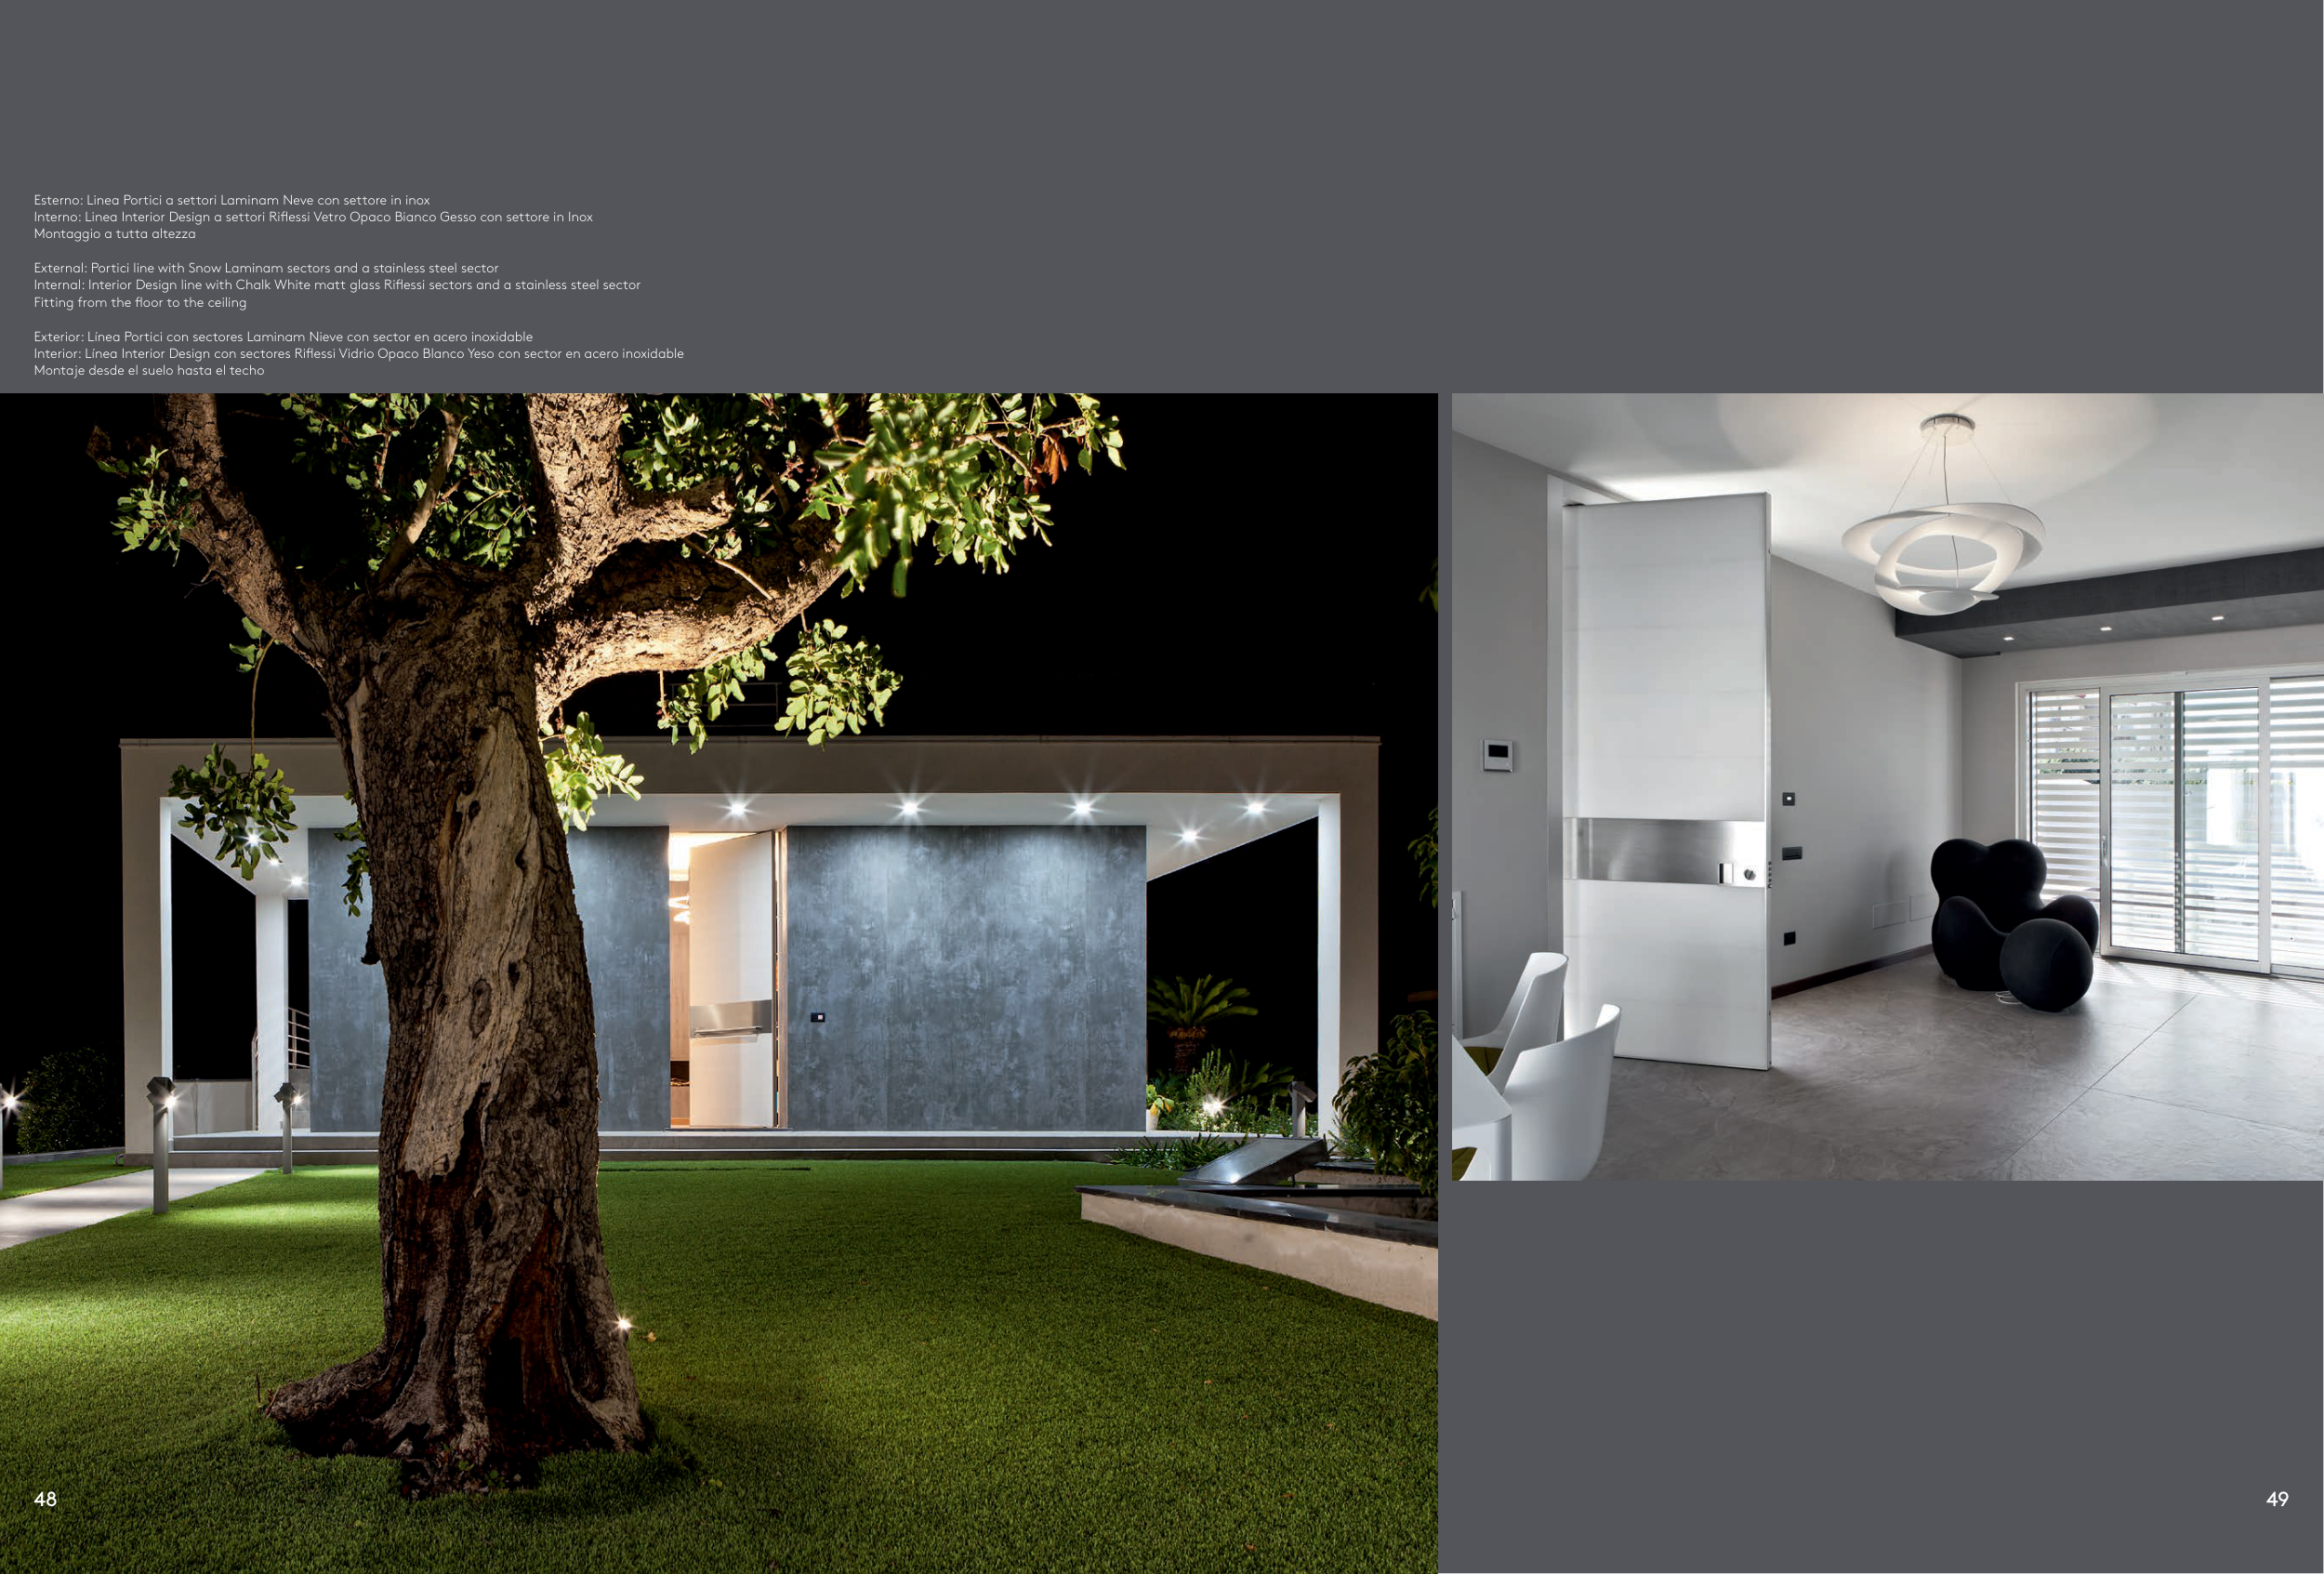Click the page number 49
Screen dimensions: 2324x1574
click(x=2277, y=1499)
